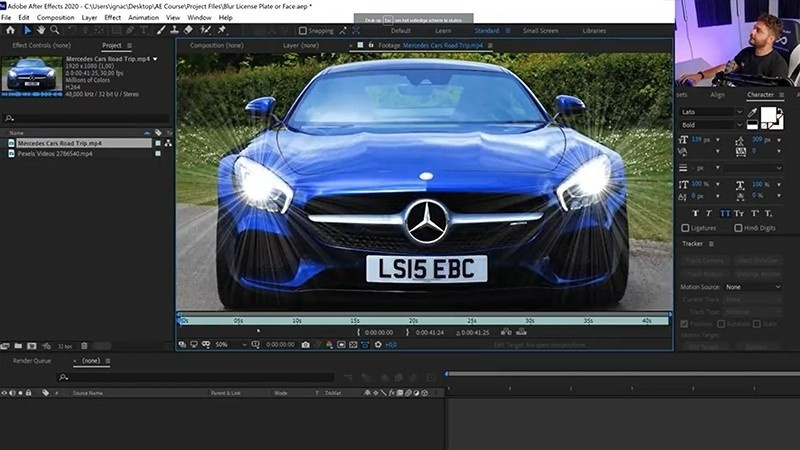Select the Zoom magnifier tool
800x450 pixels.
coord(55,30)
